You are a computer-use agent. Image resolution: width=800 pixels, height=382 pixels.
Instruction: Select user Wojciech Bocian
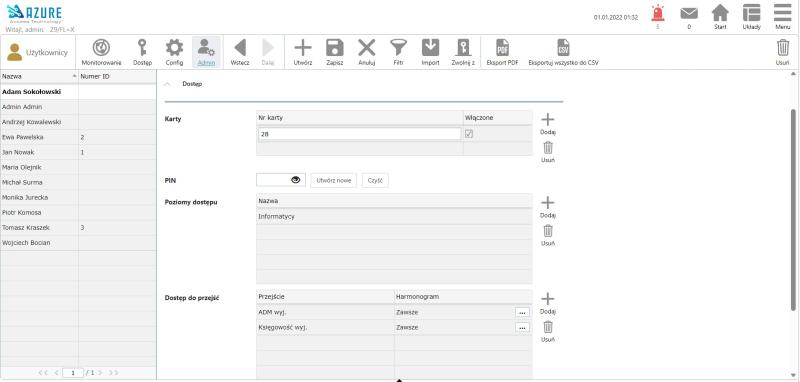[x=78, y=243]
